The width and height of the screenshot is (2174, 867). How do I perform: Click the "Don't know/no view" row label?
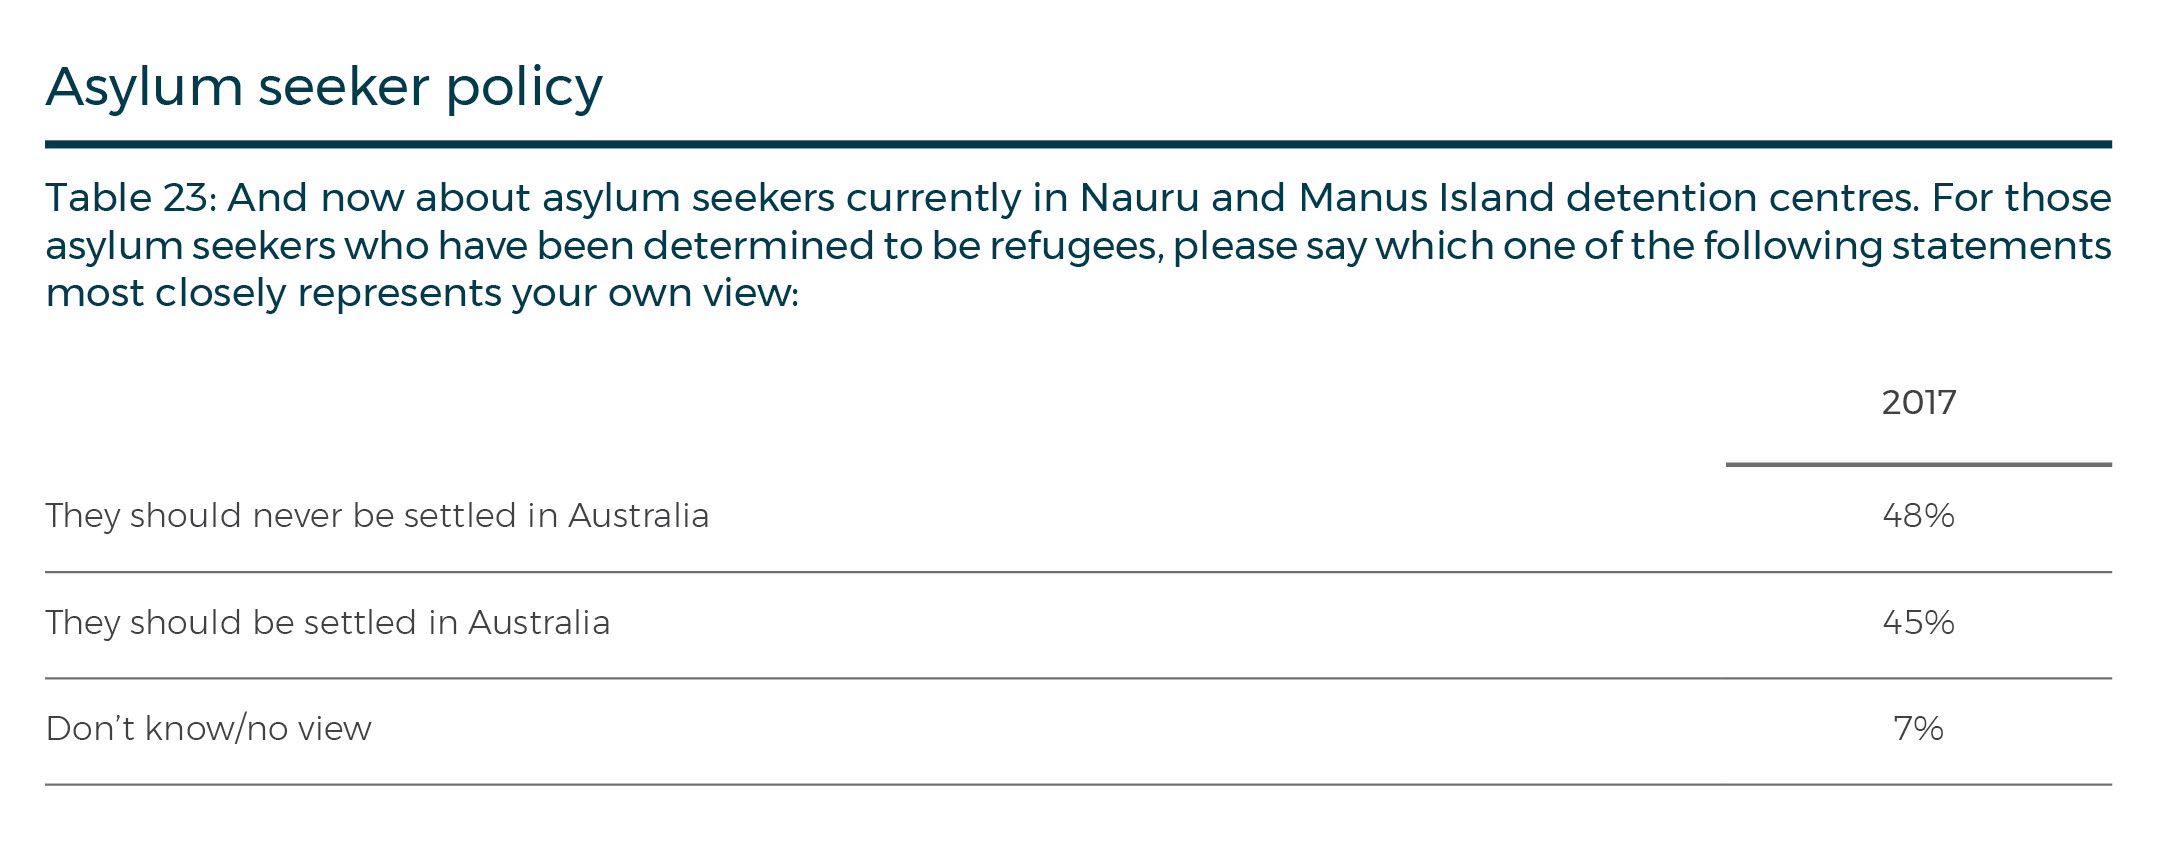click(209, 729)
